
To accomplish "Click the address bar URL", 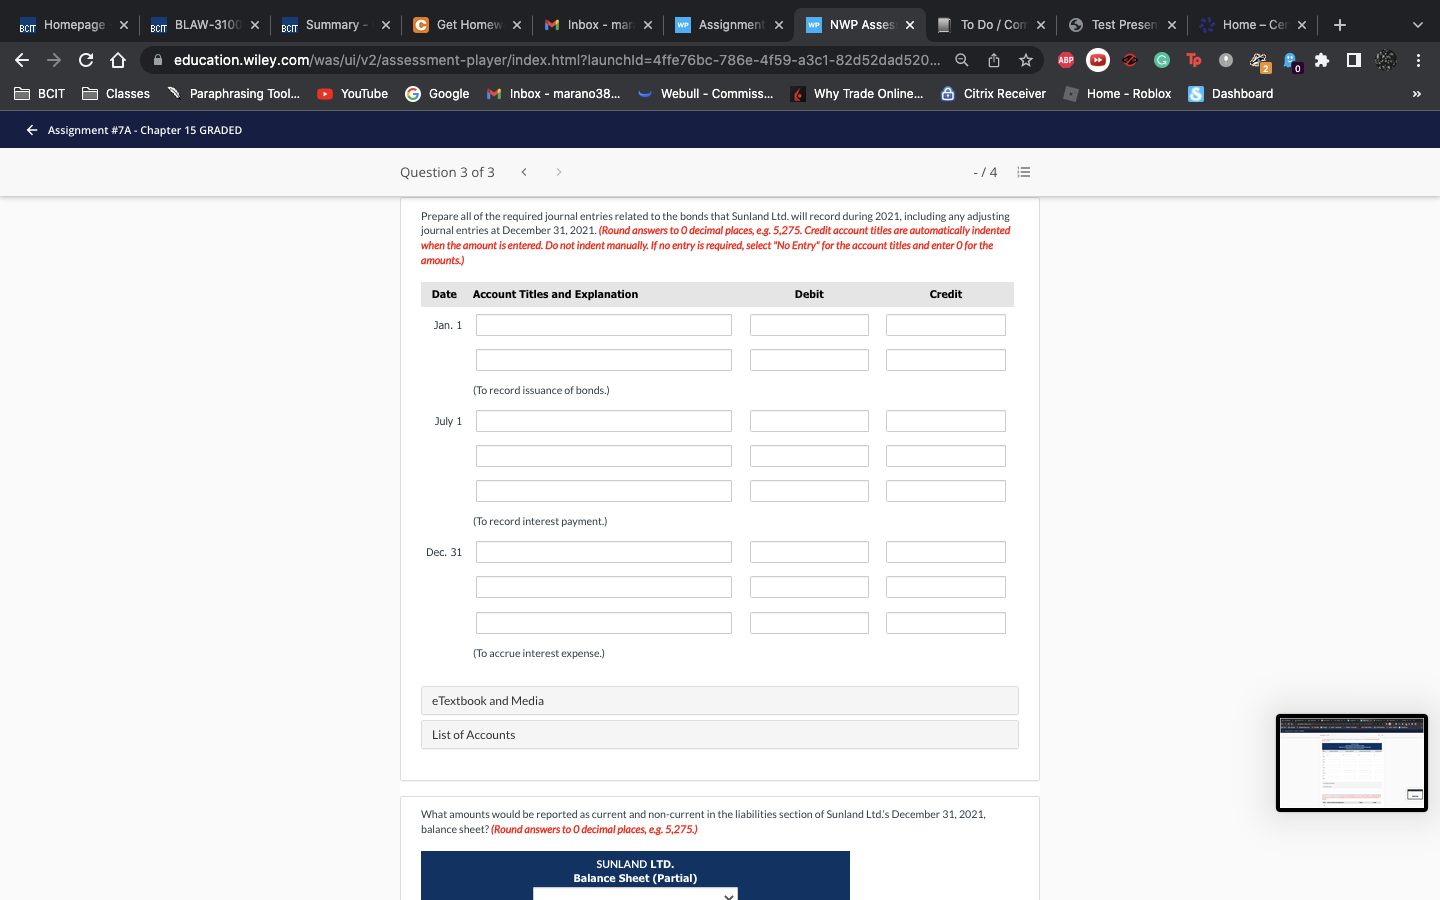I will 556,60.
